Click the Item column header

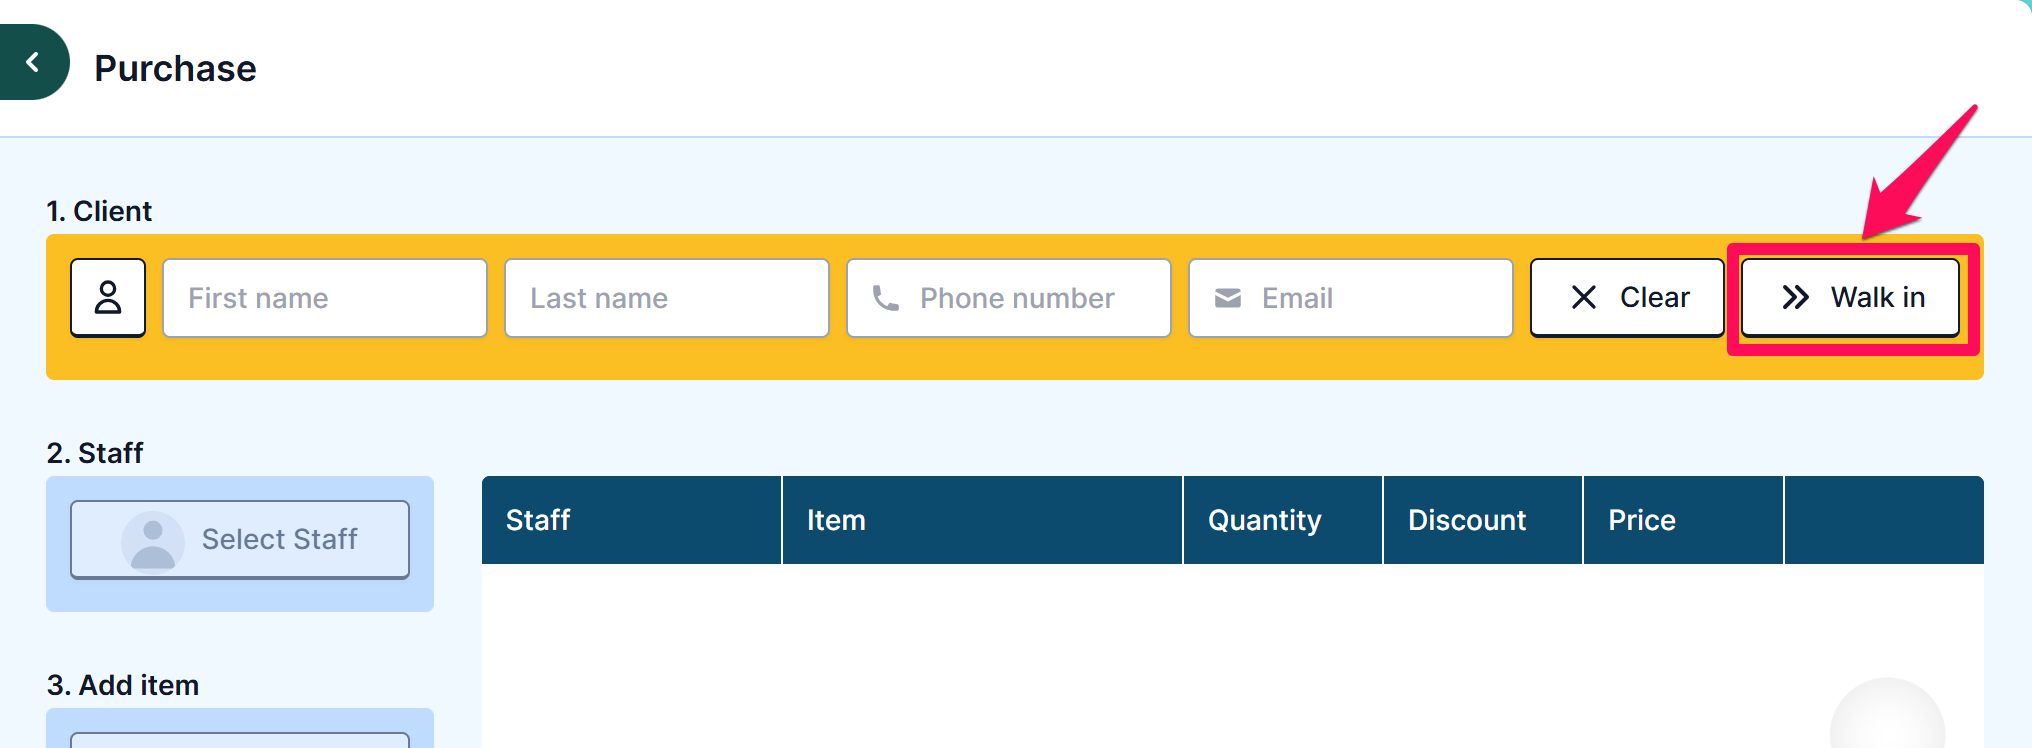point(982,520)
